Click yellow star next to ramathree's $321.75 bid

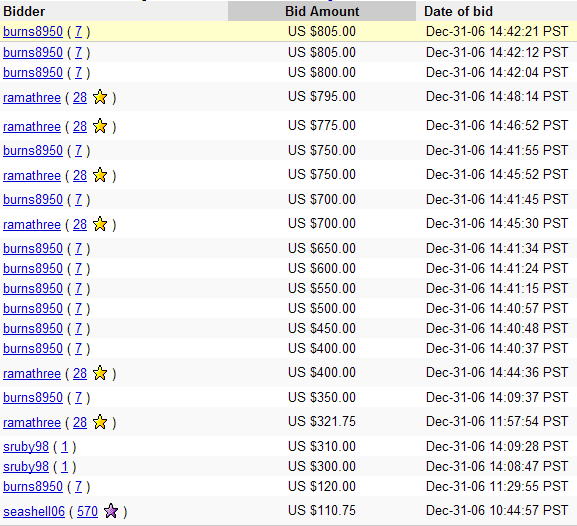click(x=100, y=423)
